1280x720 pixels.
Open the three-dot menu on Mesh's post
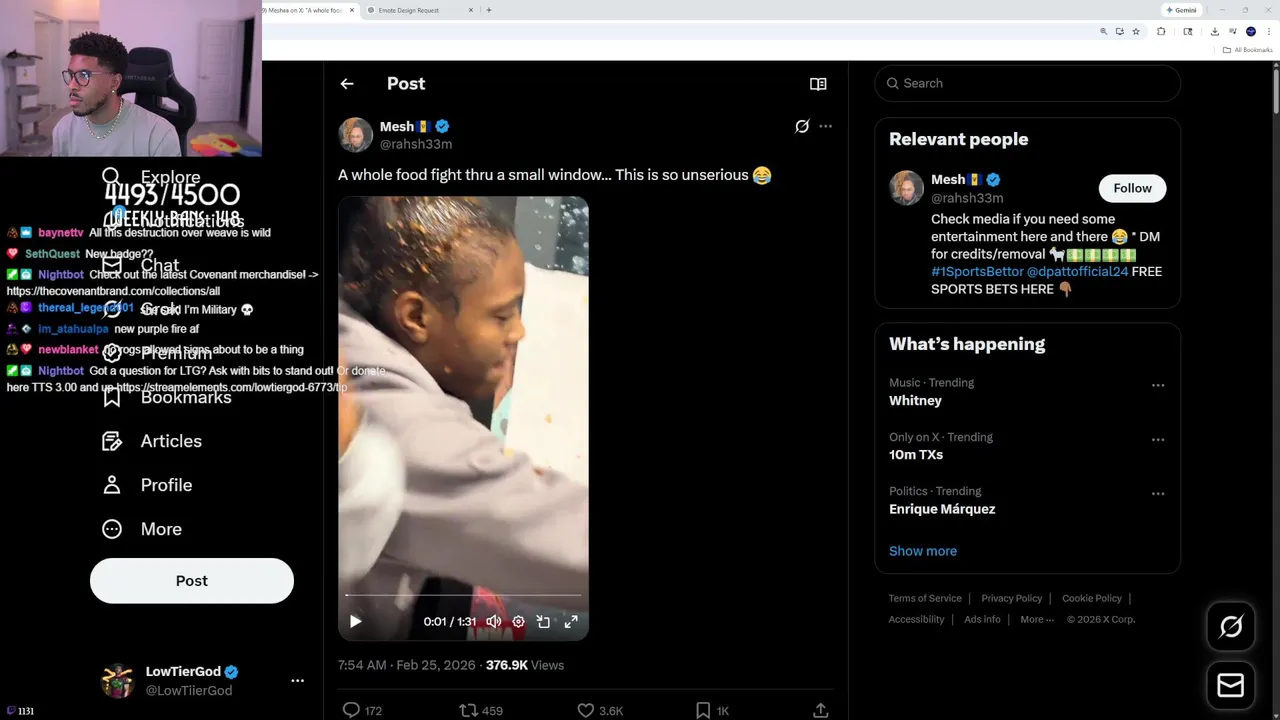tap(825, 126)
